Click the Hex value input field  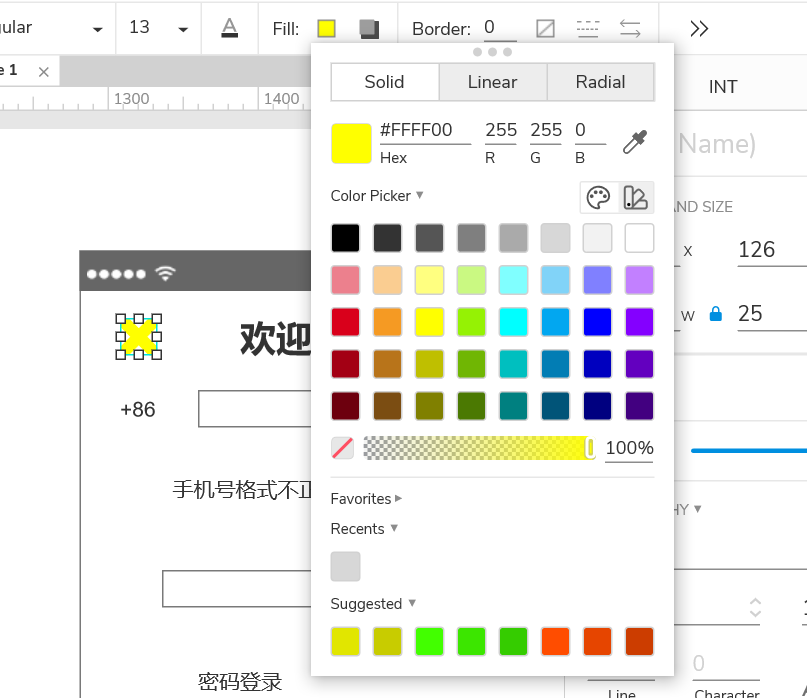click(x=424, y=130)
